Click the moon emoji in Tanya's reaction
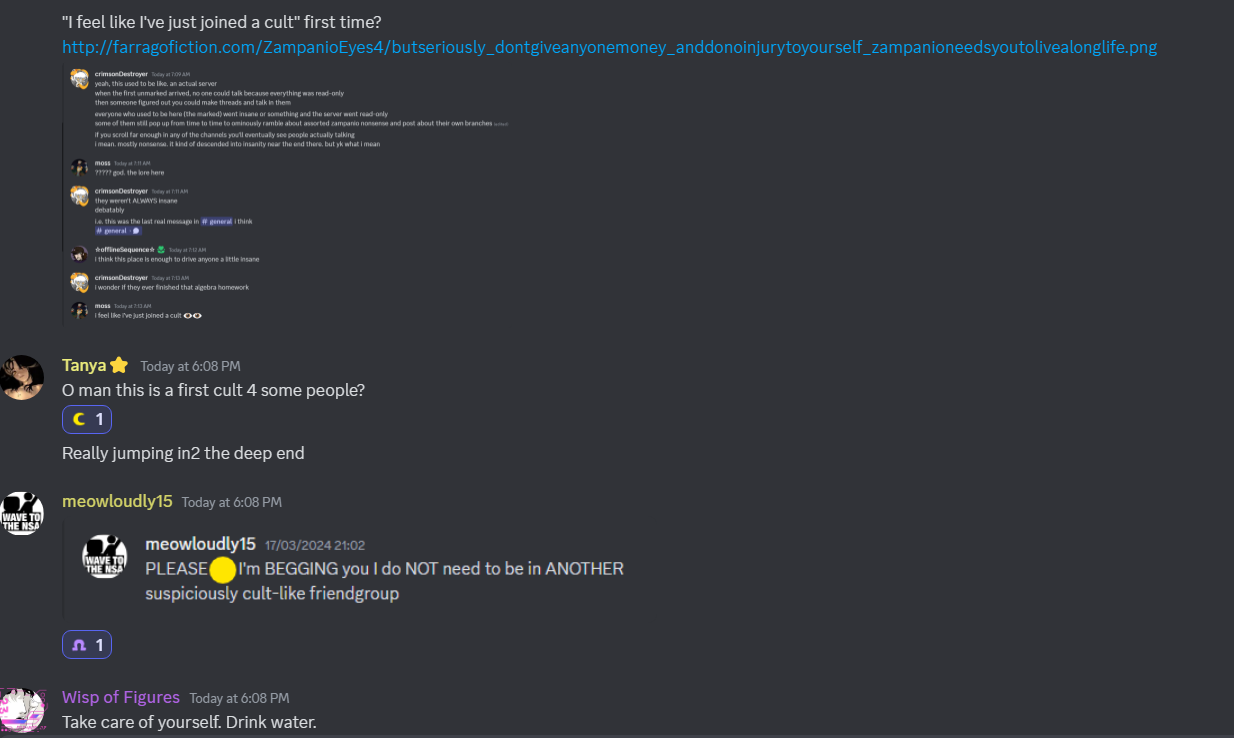Screen dimensions: 1234x738 [80, 419]
